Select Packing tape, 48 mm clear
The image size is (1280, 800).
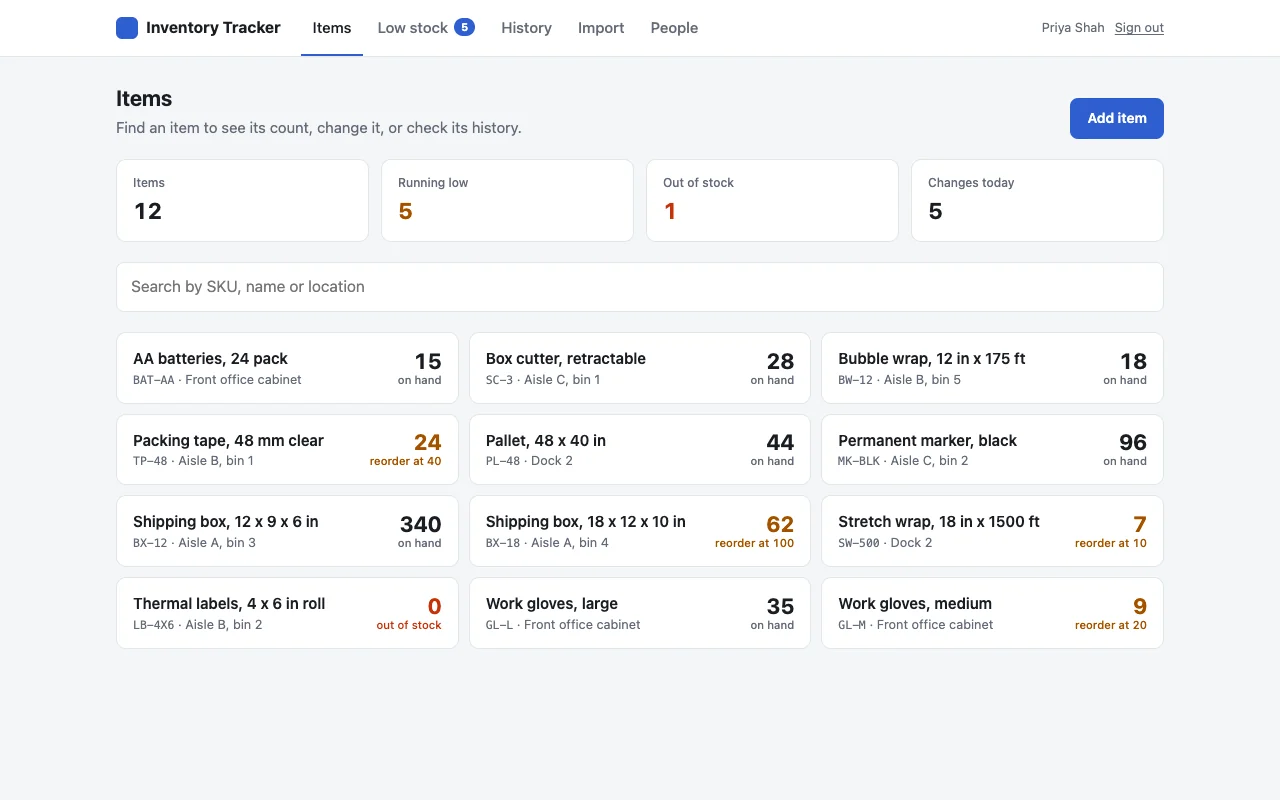point(287,450)
